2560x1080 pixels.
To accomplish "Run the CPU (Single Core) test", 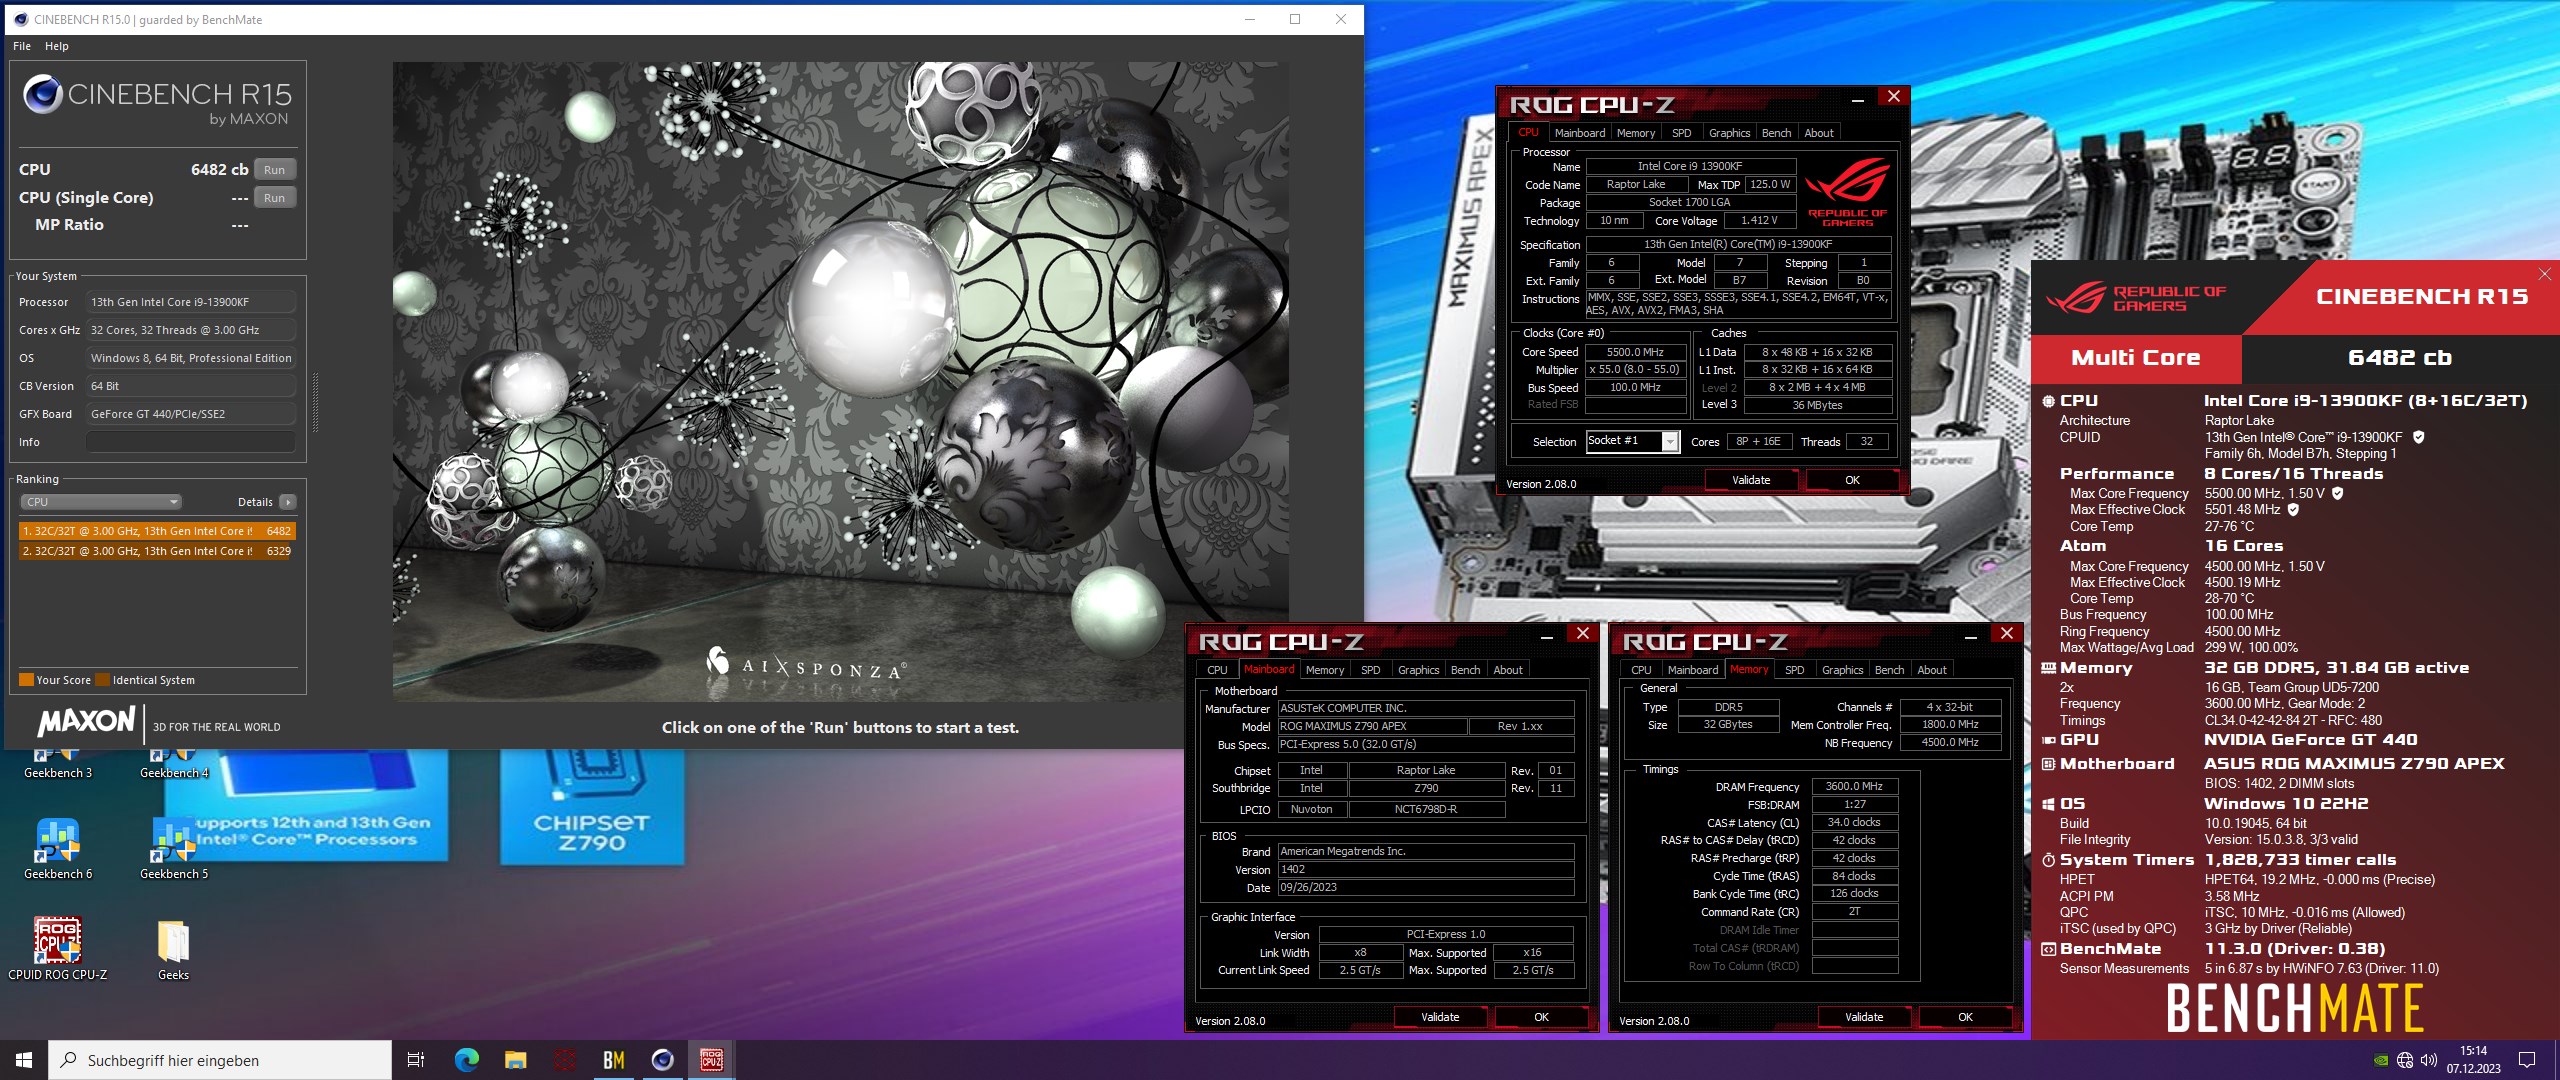I will point(275,198).
